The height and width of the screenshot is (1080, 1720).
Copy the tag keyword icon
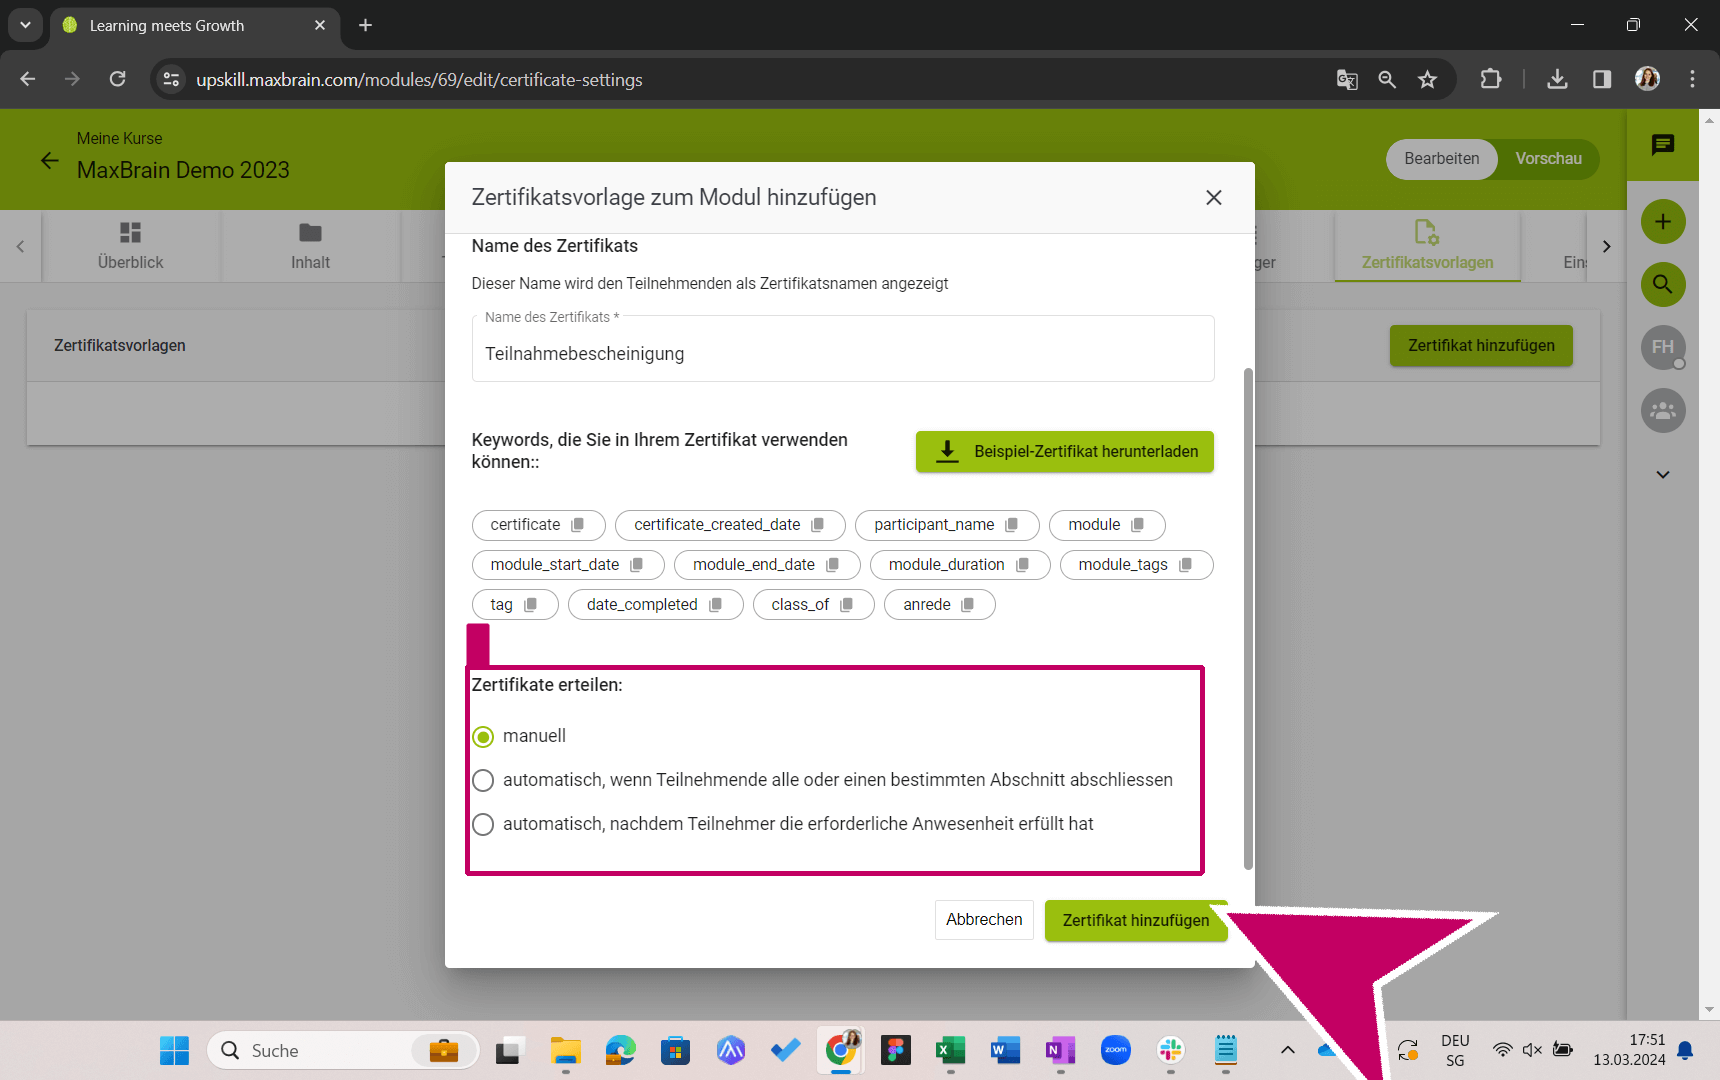point(531,605)
